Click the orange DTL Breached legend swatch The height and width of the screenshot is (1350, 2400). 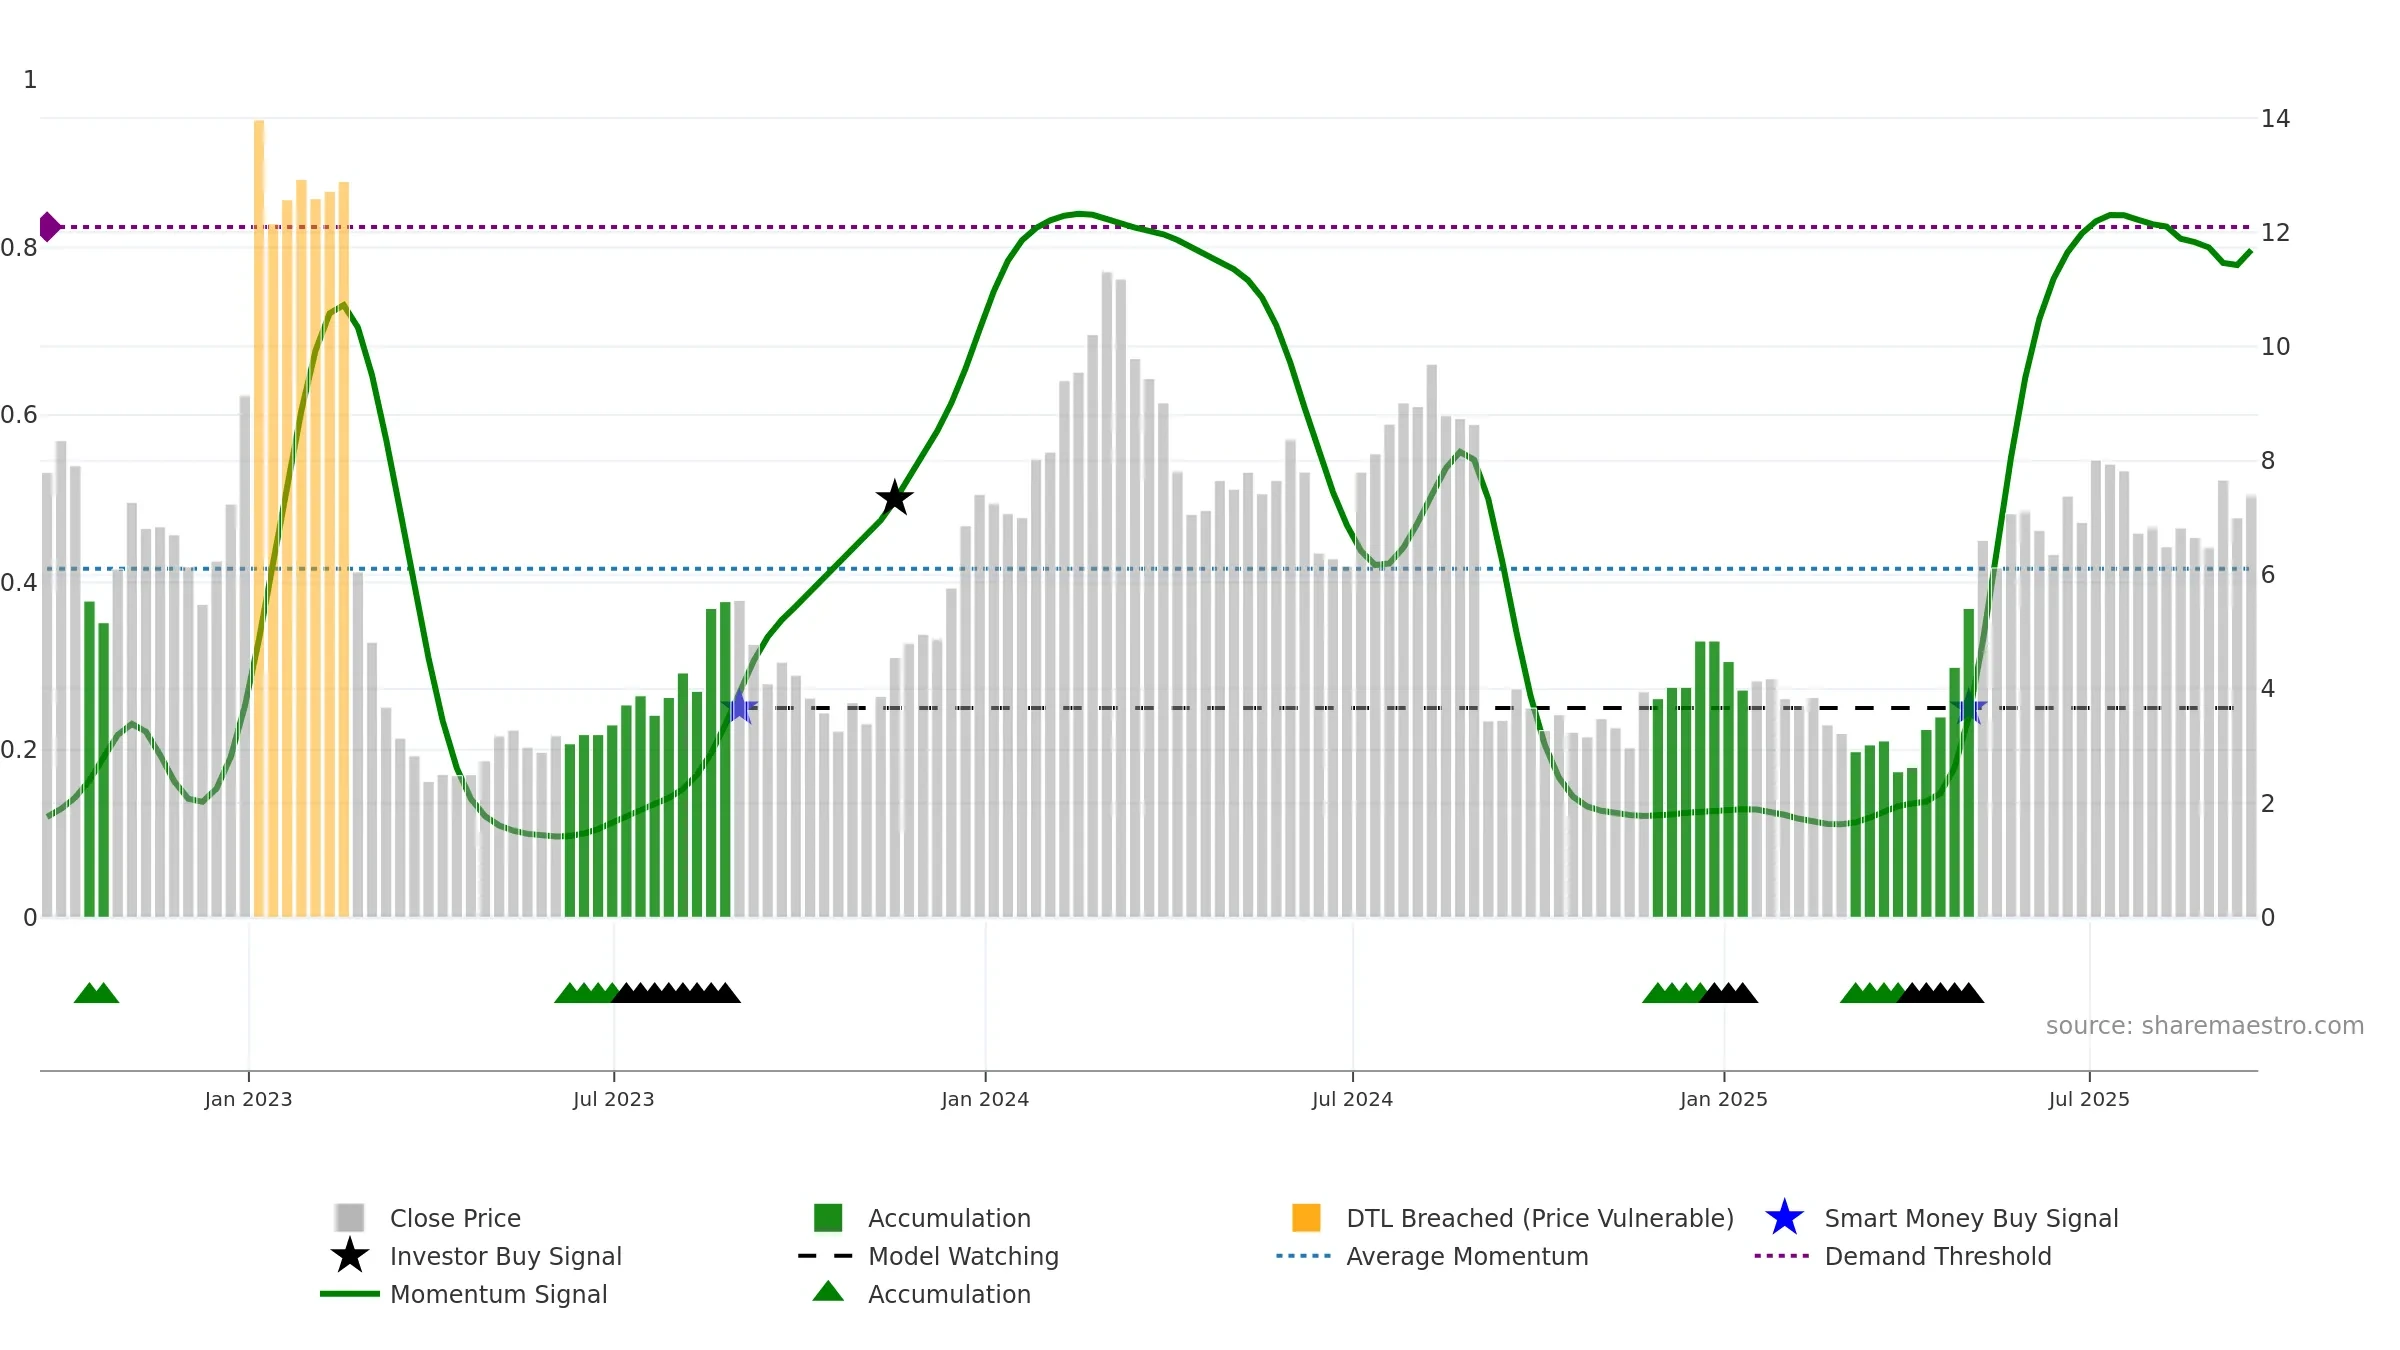point(1306,1217)
